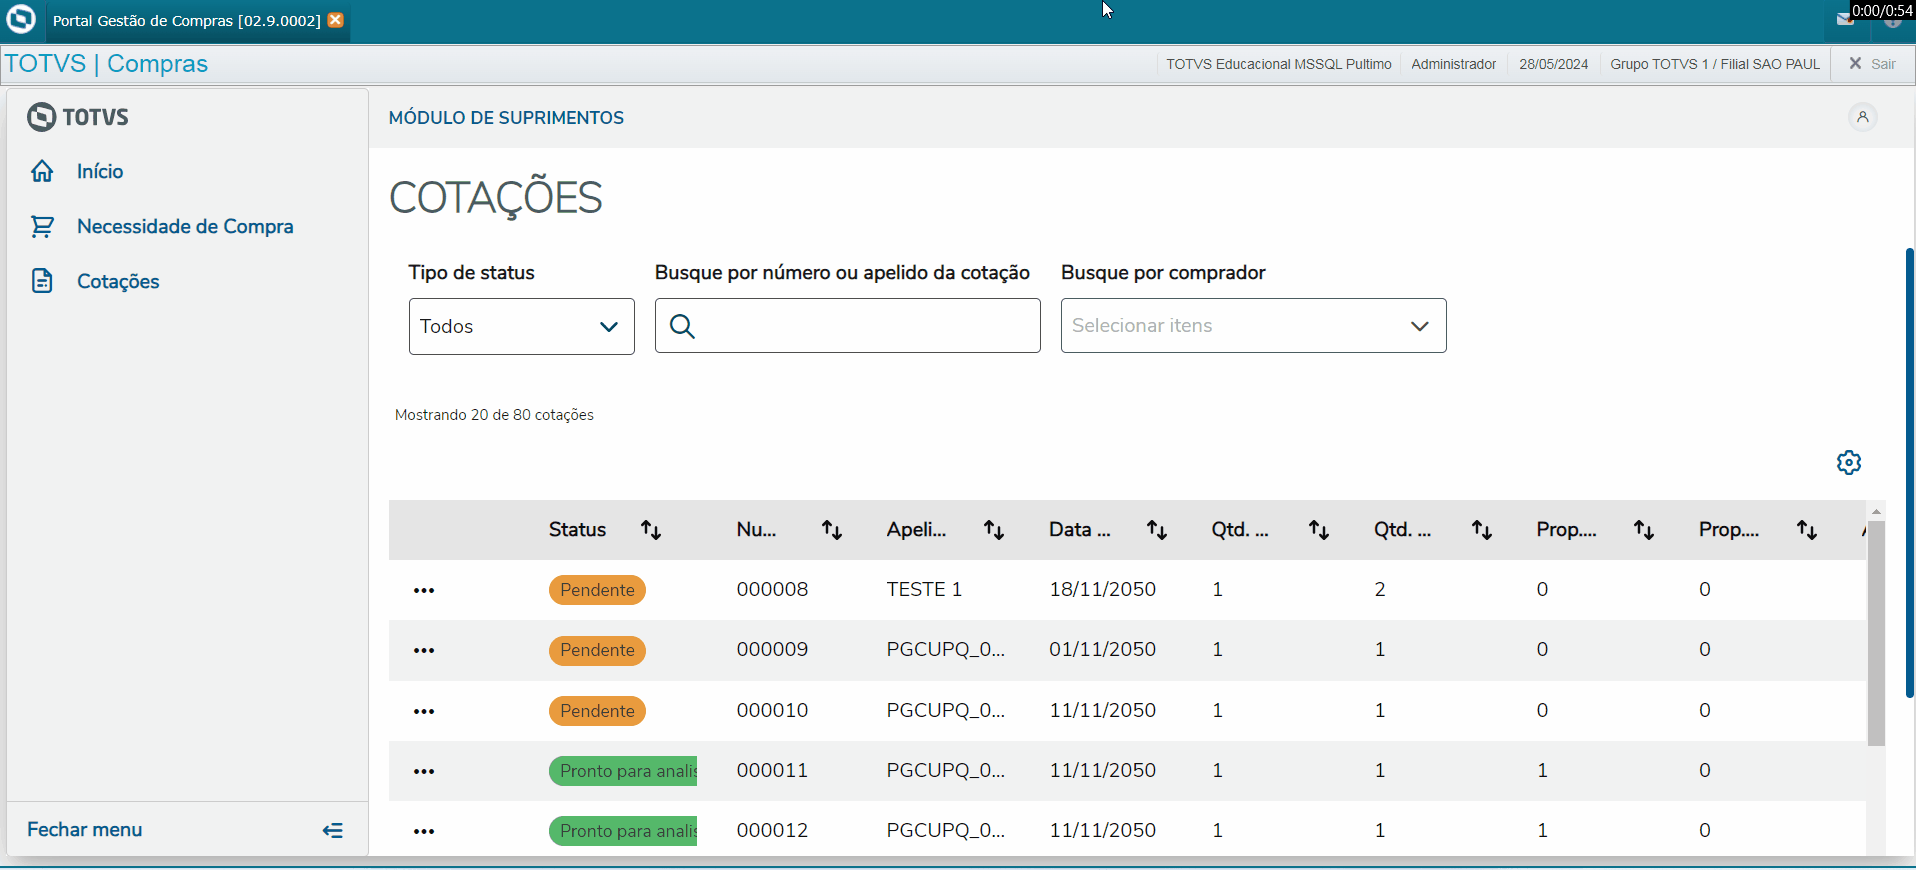Click the page's blue vertical scrollbar
Screen dimensions: 1916x870
(x=1910, y=472)
